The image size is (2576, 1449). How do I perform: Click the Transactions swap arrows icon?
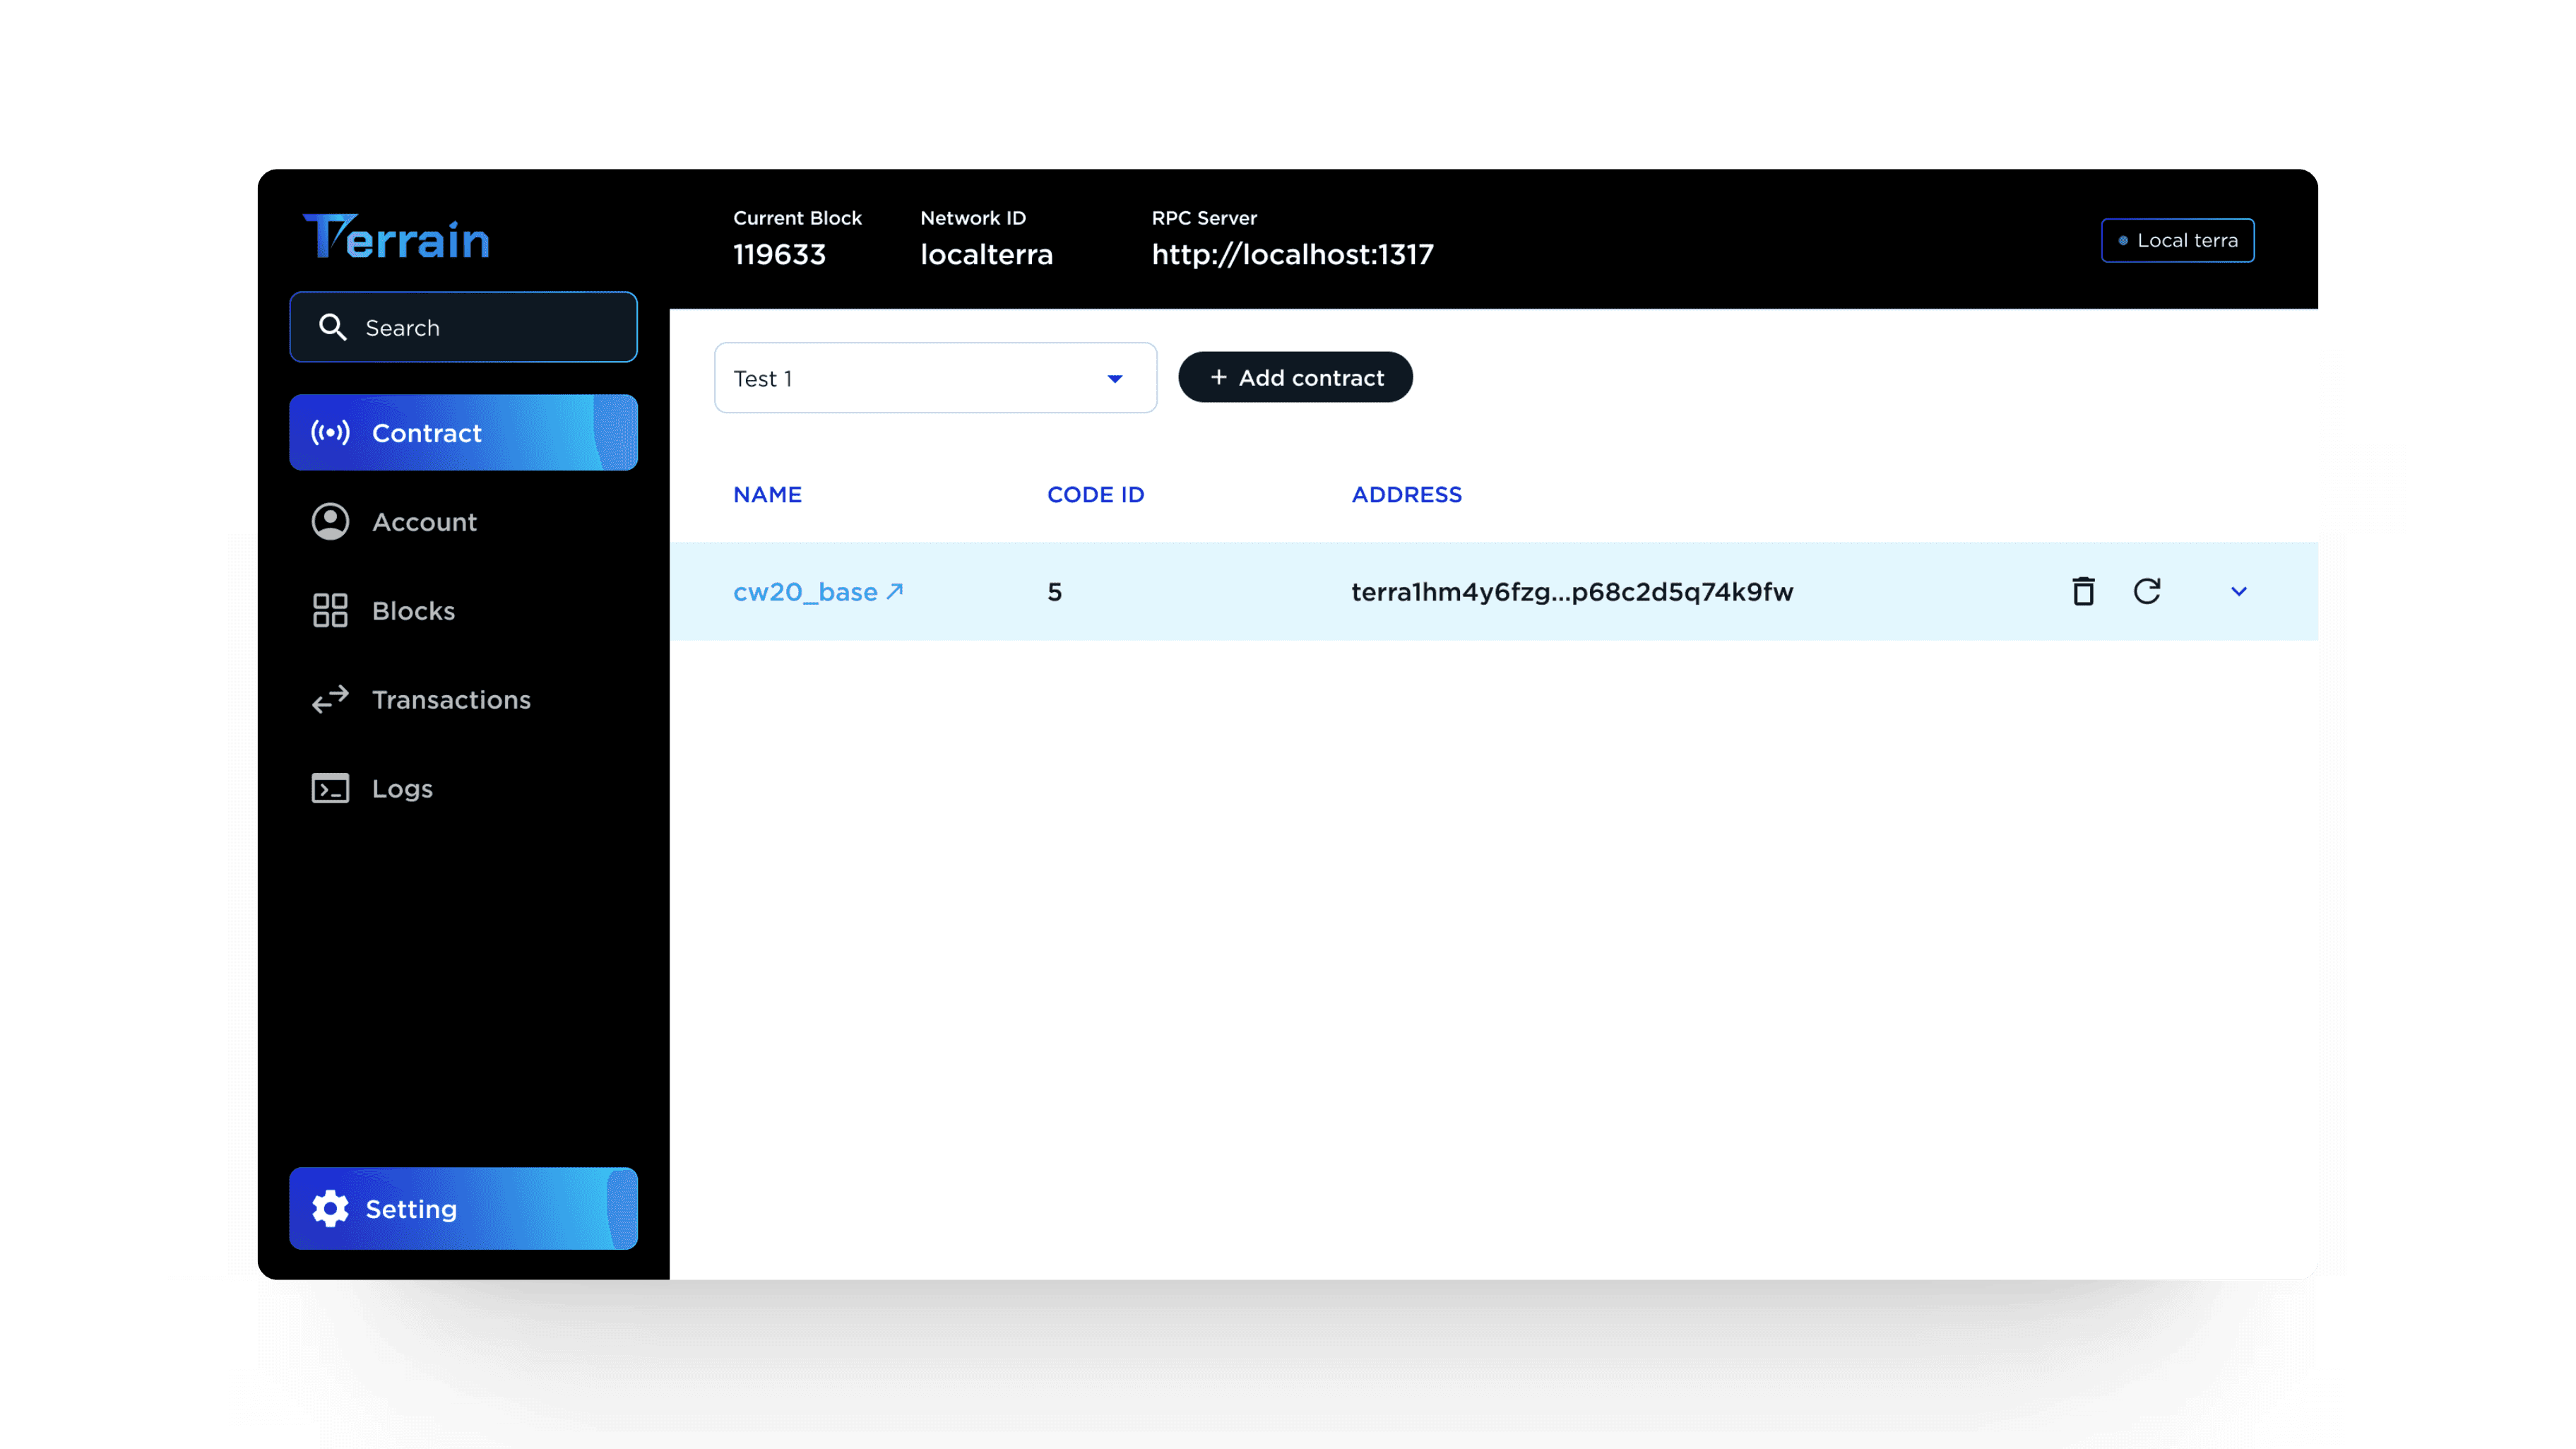pyautogui.click(x=330, y=699)
